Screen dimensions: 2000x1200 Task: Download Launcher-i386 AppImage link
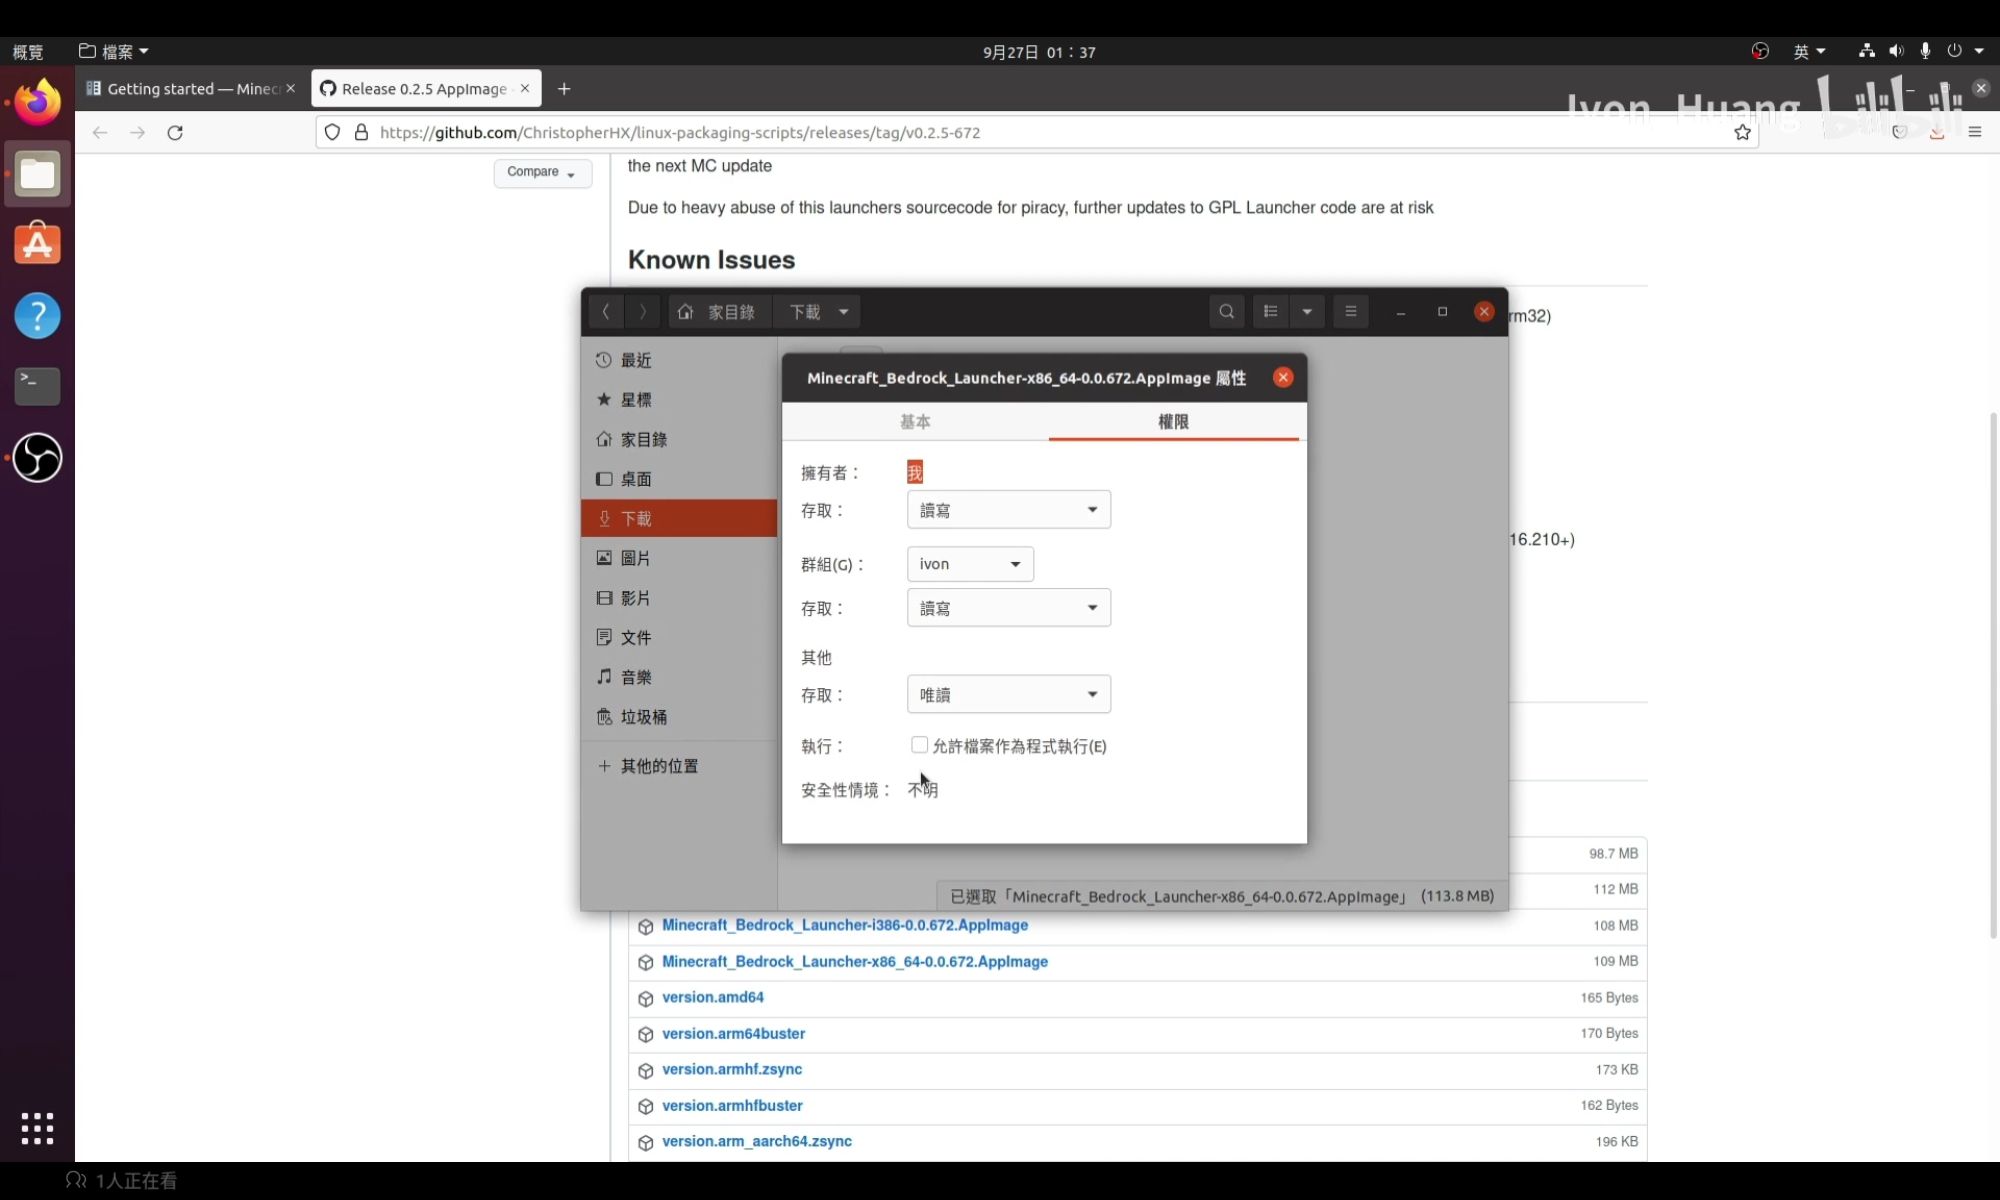click(x=845, y=925)
